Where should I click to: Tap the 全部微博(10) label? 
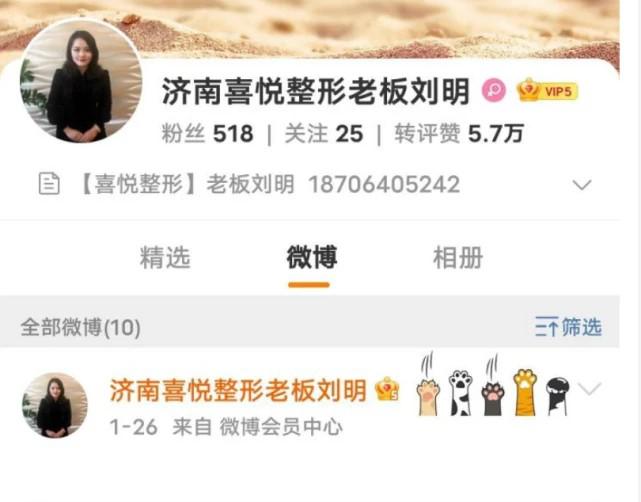pyautogui.click(x=81, y=327)
